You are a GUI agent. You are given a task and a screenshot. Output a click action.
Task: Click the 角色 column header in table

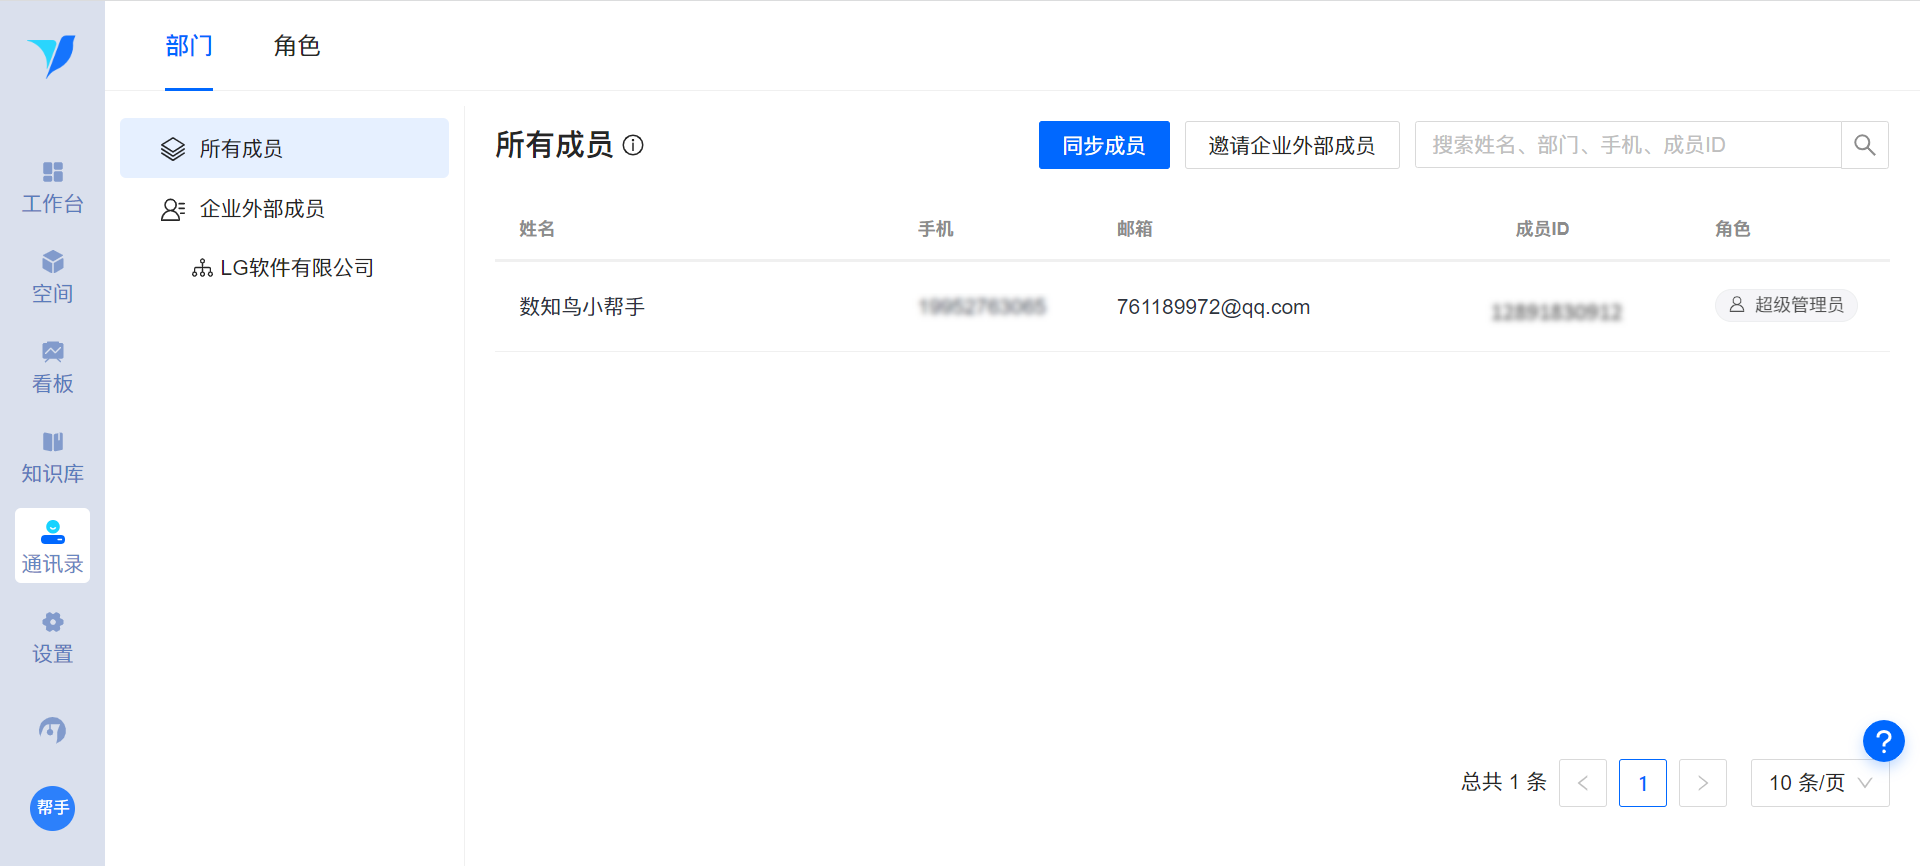pos(1733,229)
